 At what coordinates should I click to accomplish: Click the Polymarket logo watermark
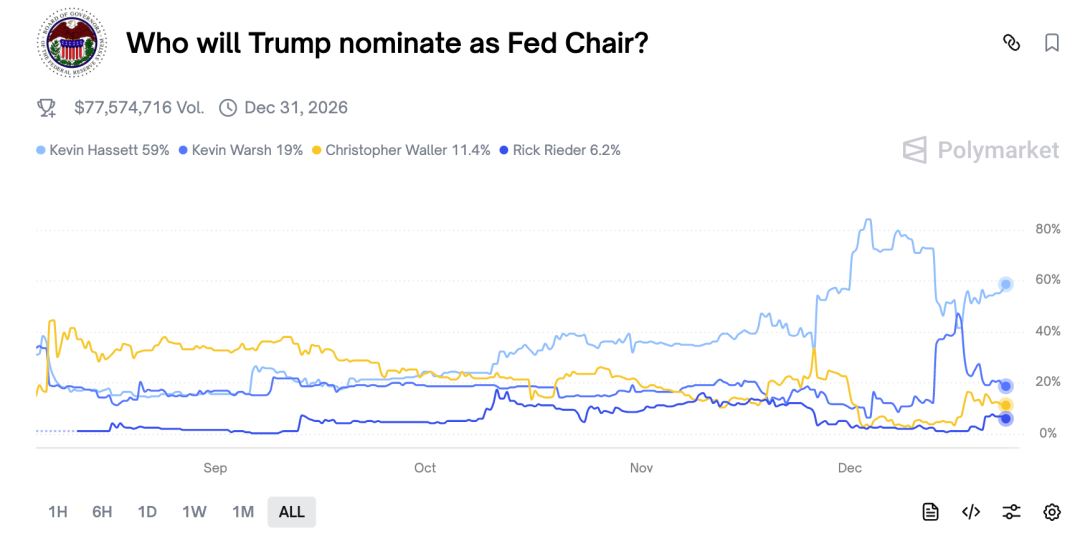point(980,150)
